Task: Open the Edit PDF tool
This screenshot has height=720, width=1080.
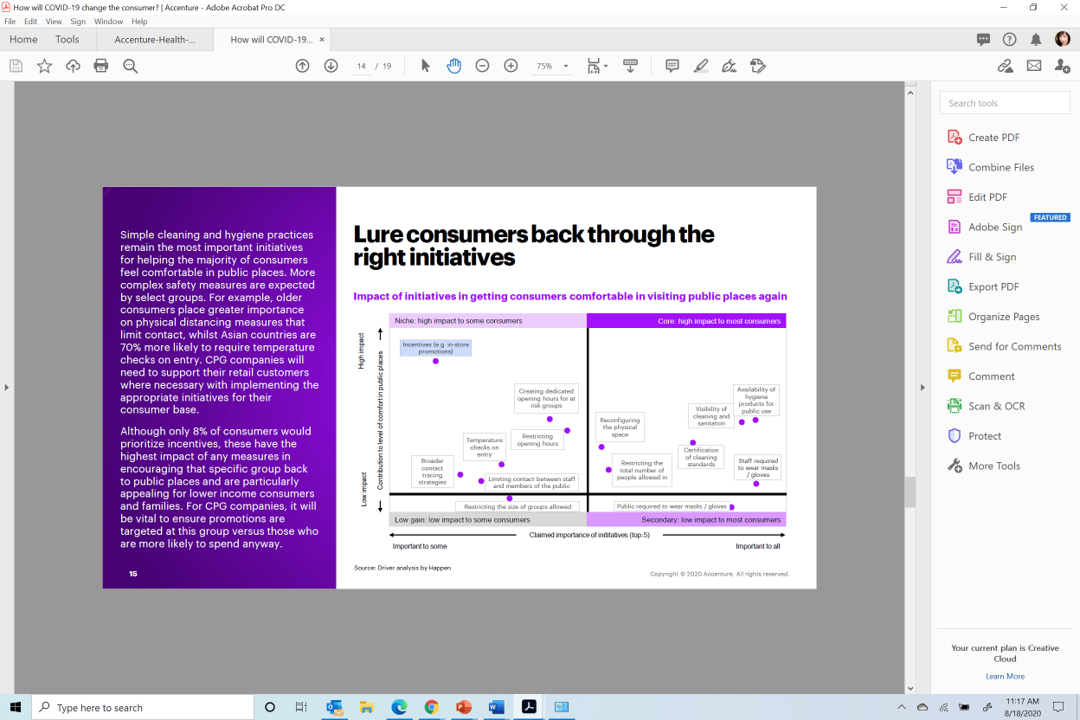Action: click(987, 197)
